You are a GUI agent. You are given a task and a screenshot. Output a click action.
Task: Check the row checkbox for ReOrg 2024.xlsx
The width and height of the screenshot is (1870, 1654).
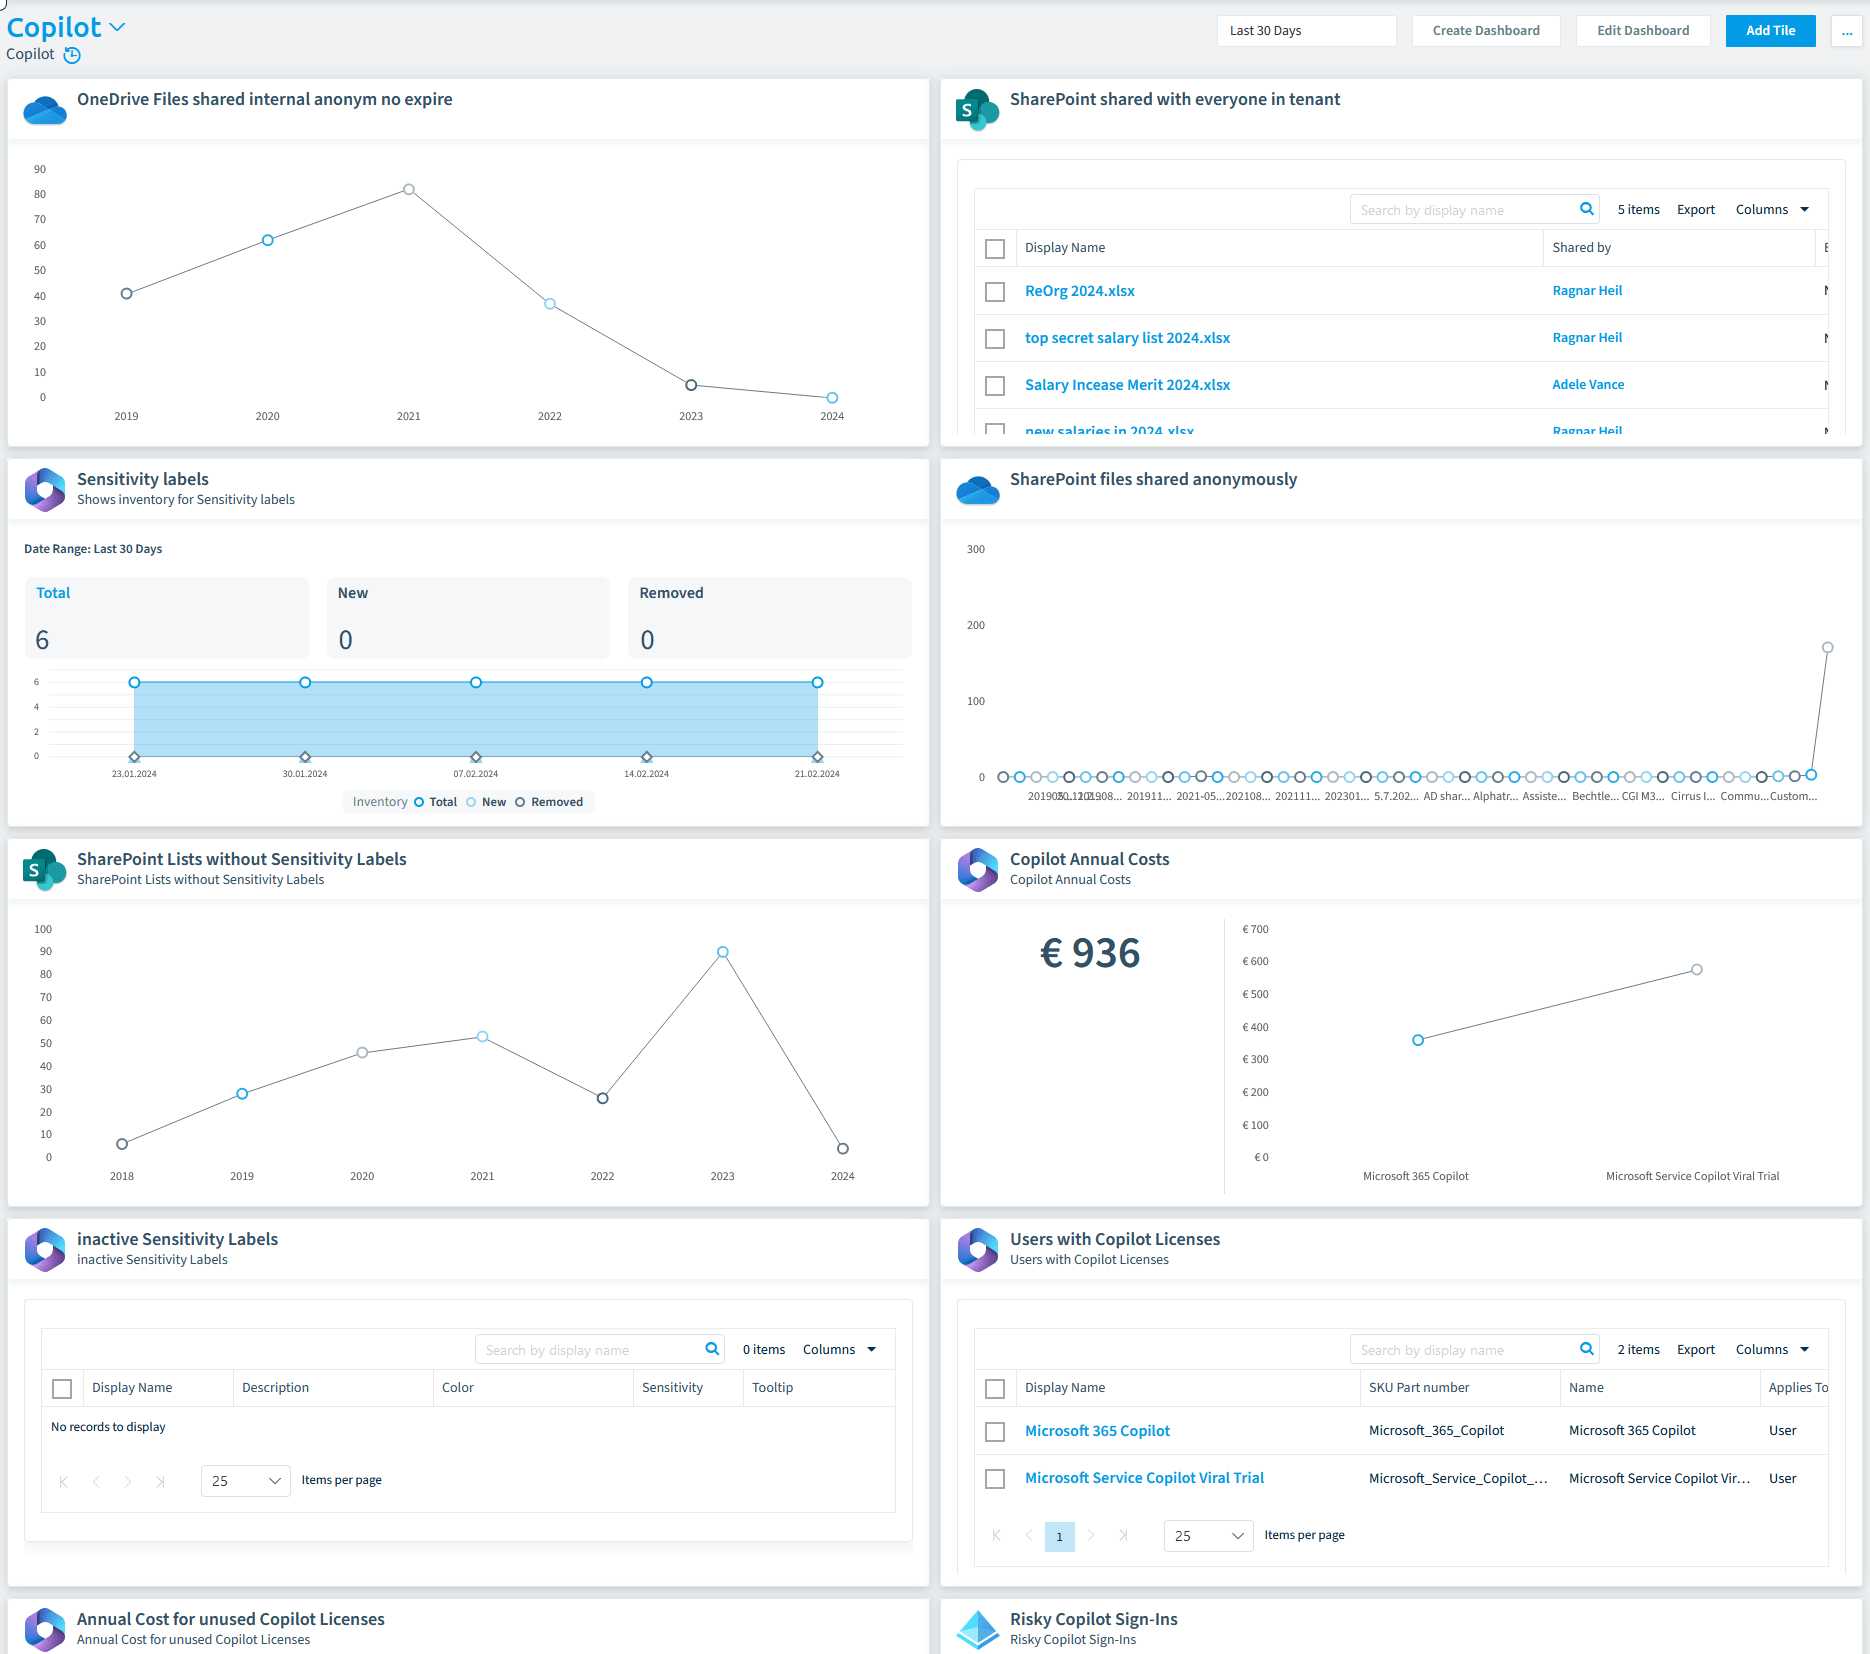click(995, 291)
